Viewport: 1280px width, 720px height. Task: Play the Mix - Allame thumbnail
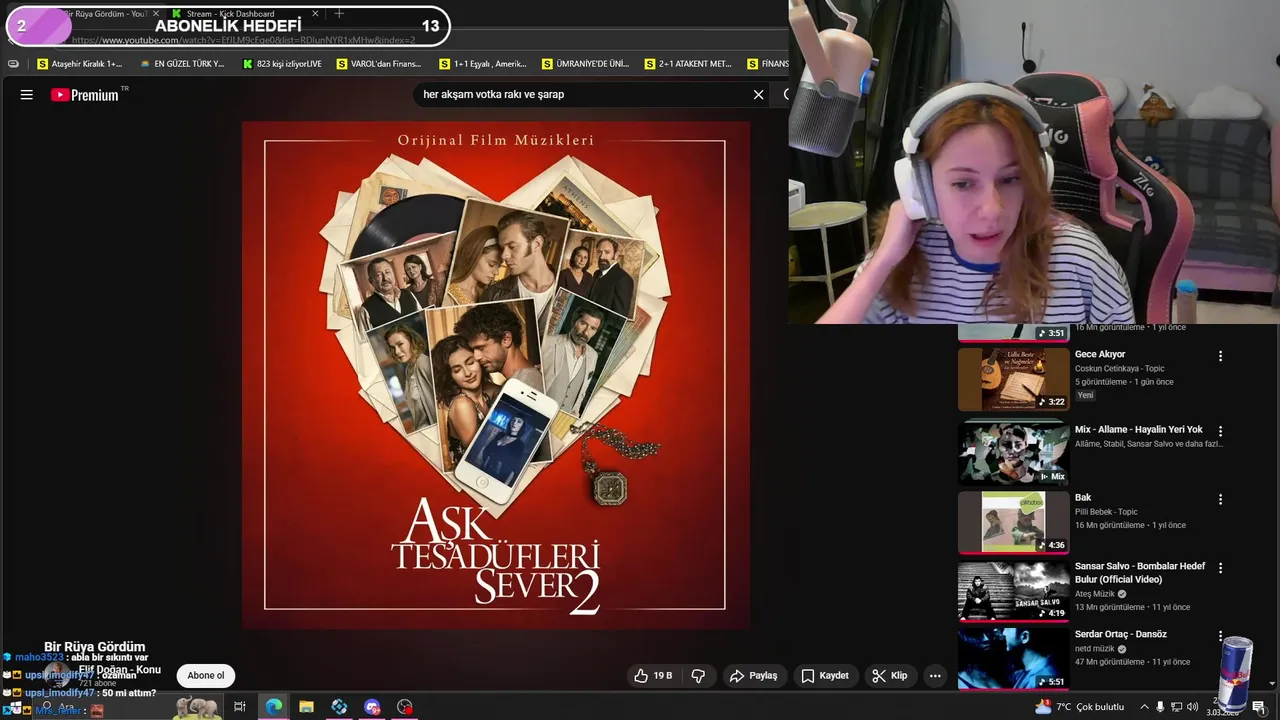coord(1014,453)
